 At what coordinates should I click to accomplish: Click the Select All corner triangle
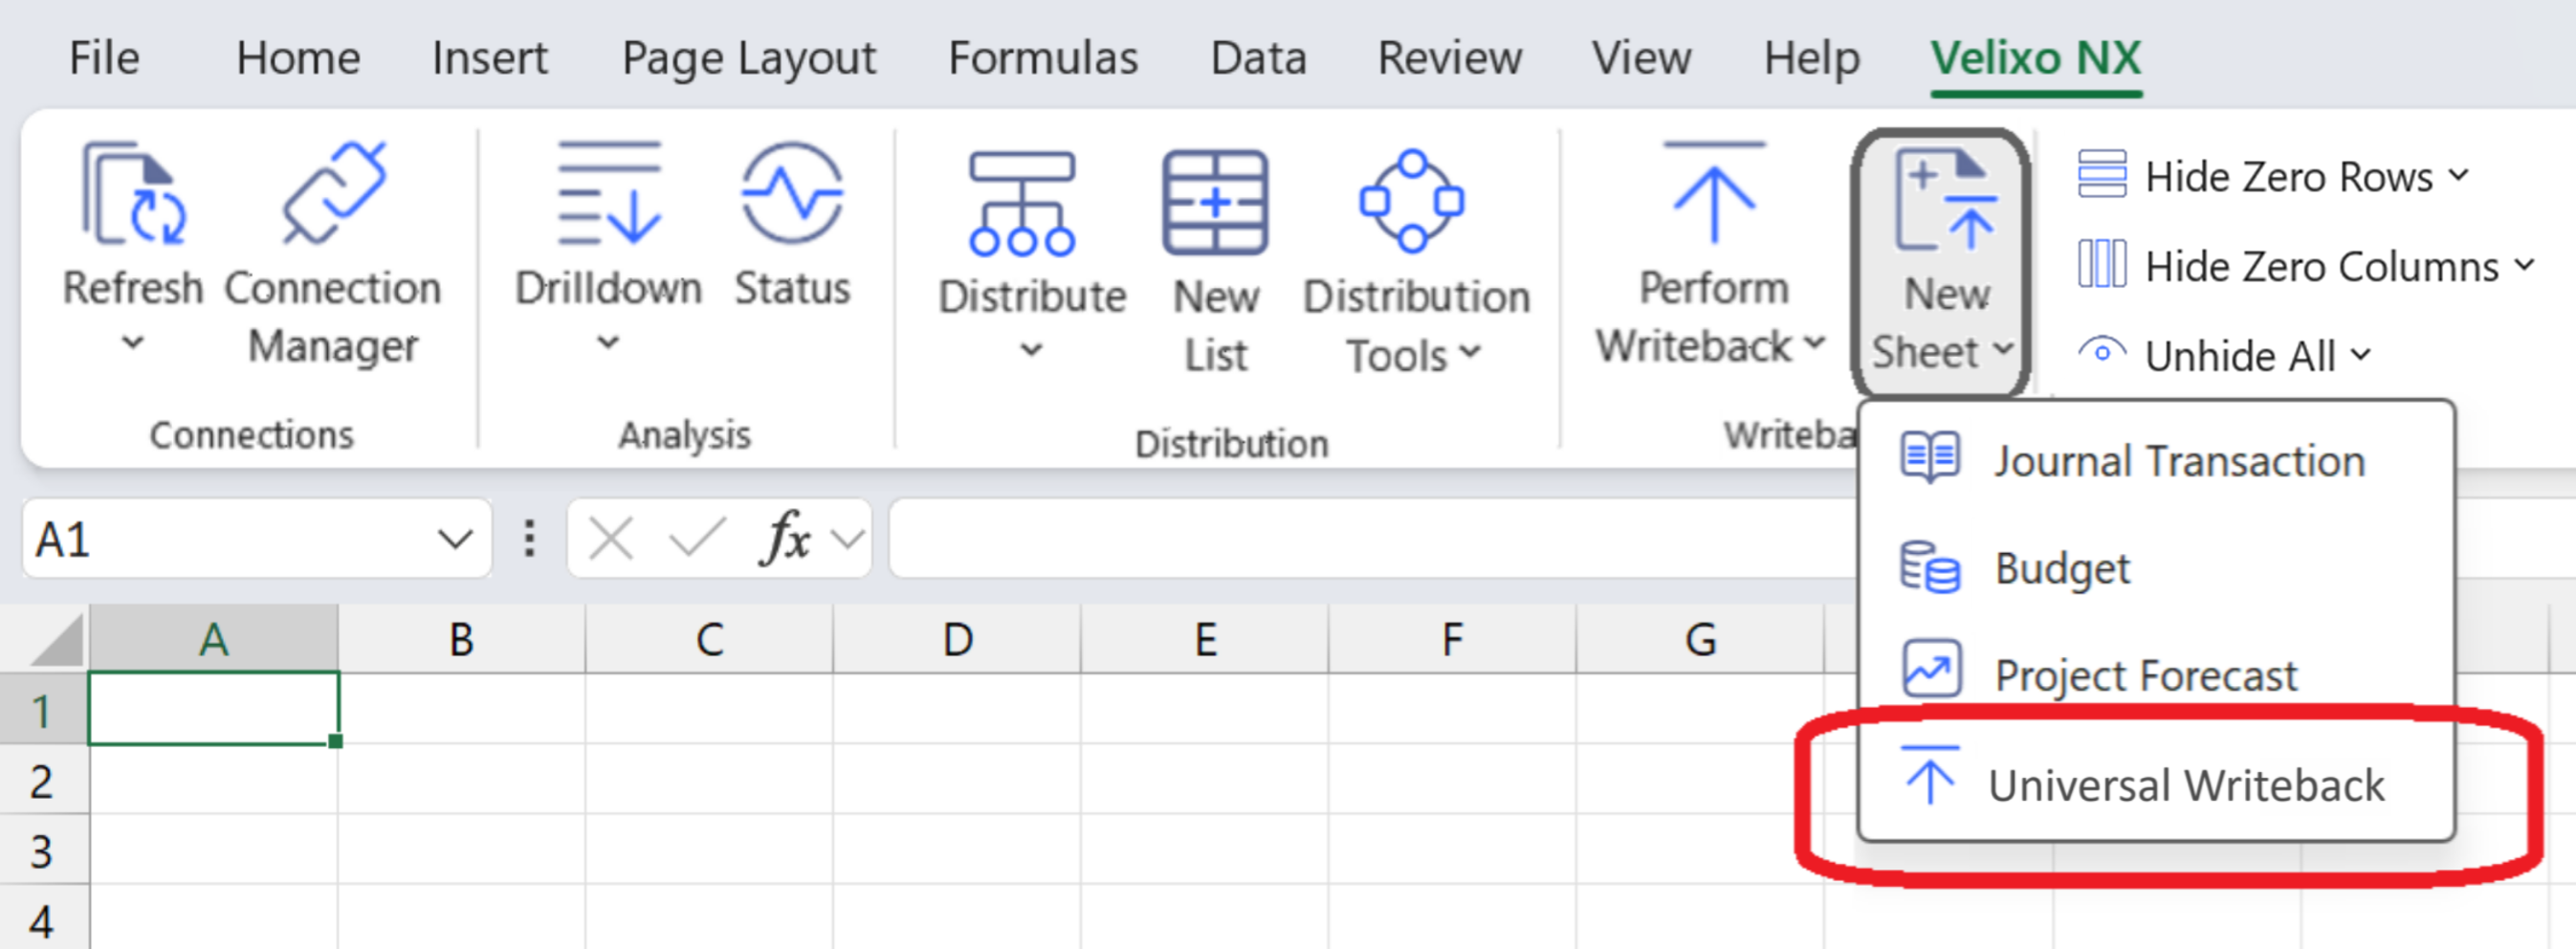56,640
